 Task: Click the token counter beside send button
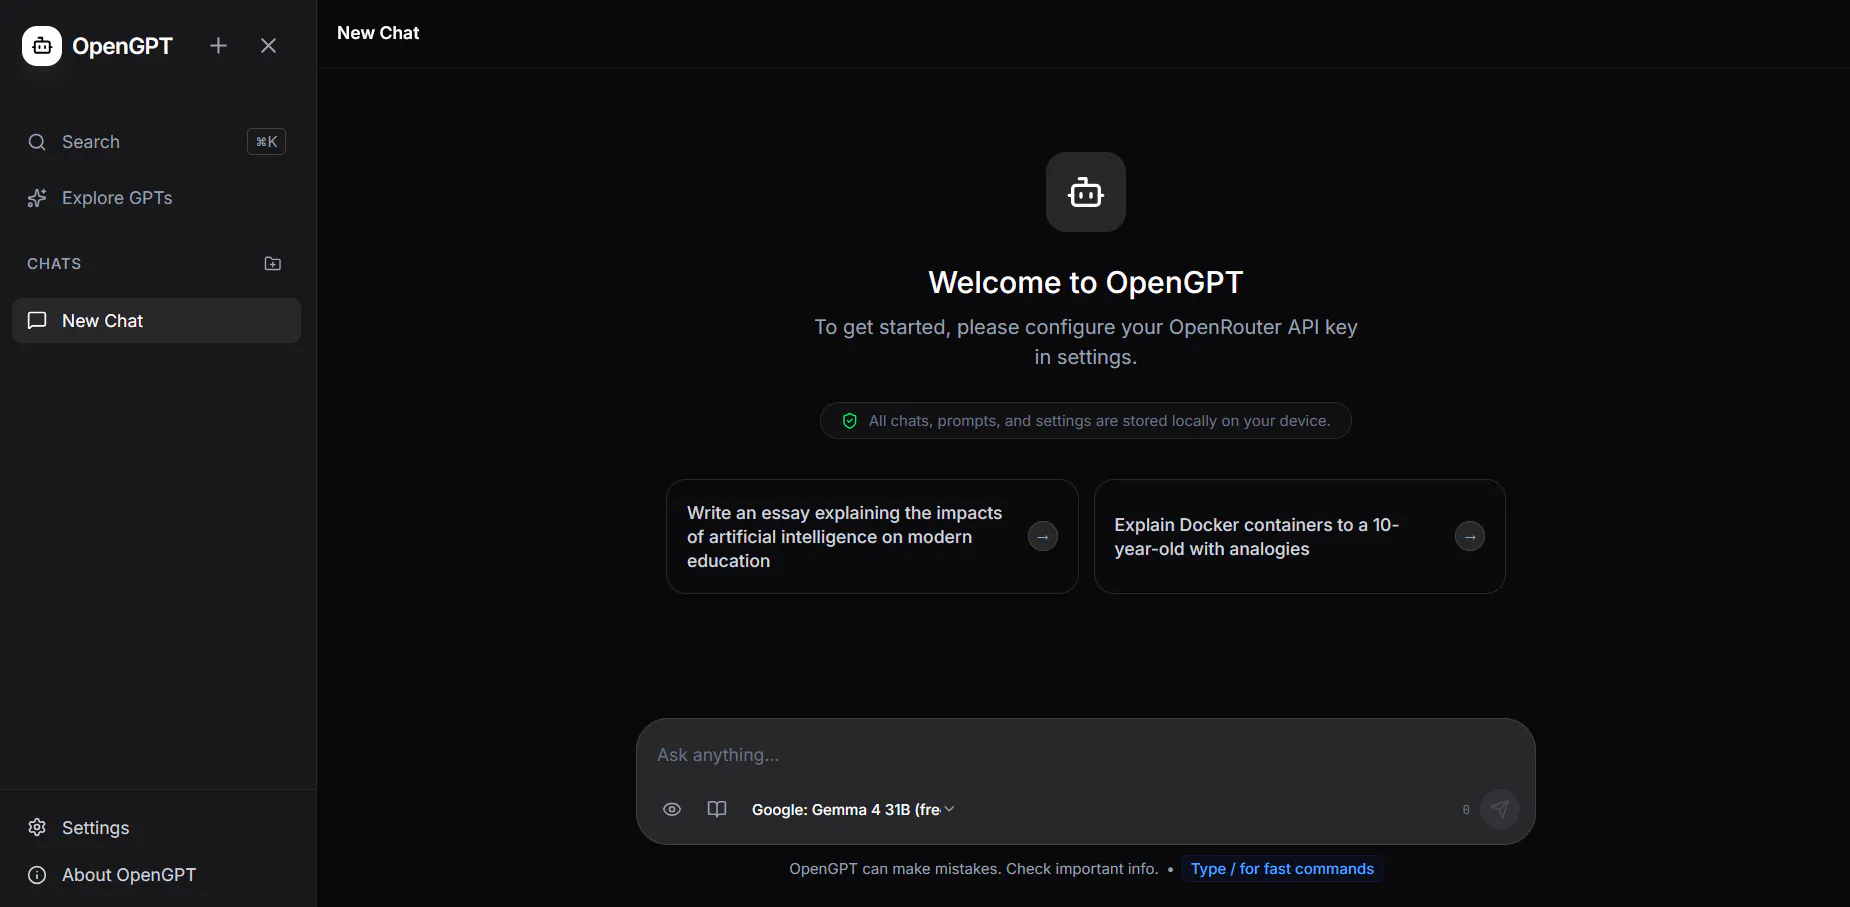1466,810
